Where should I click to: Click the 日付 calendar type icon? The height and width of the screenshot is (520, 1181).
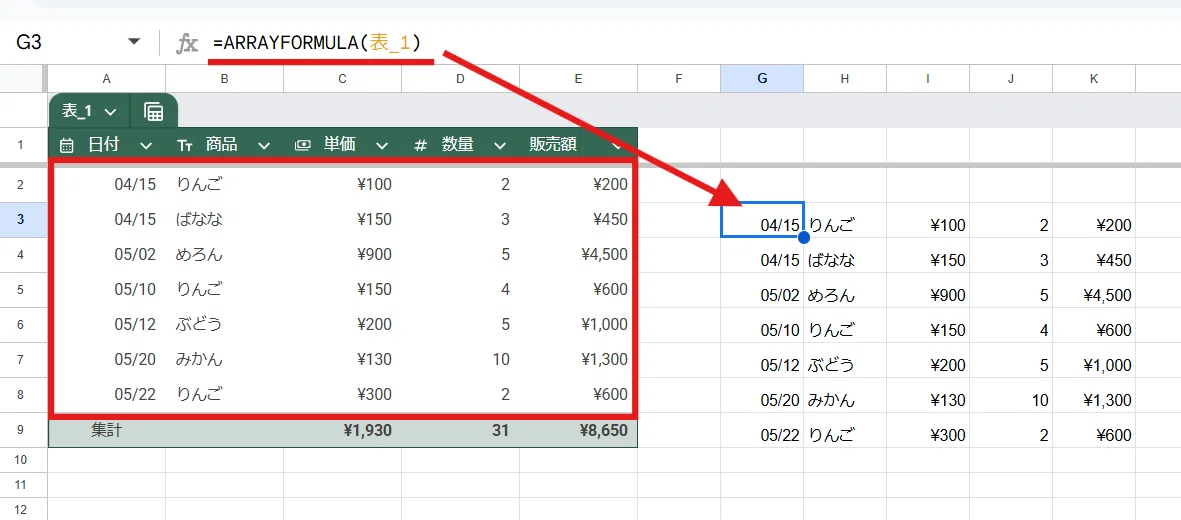pos(66,145)
